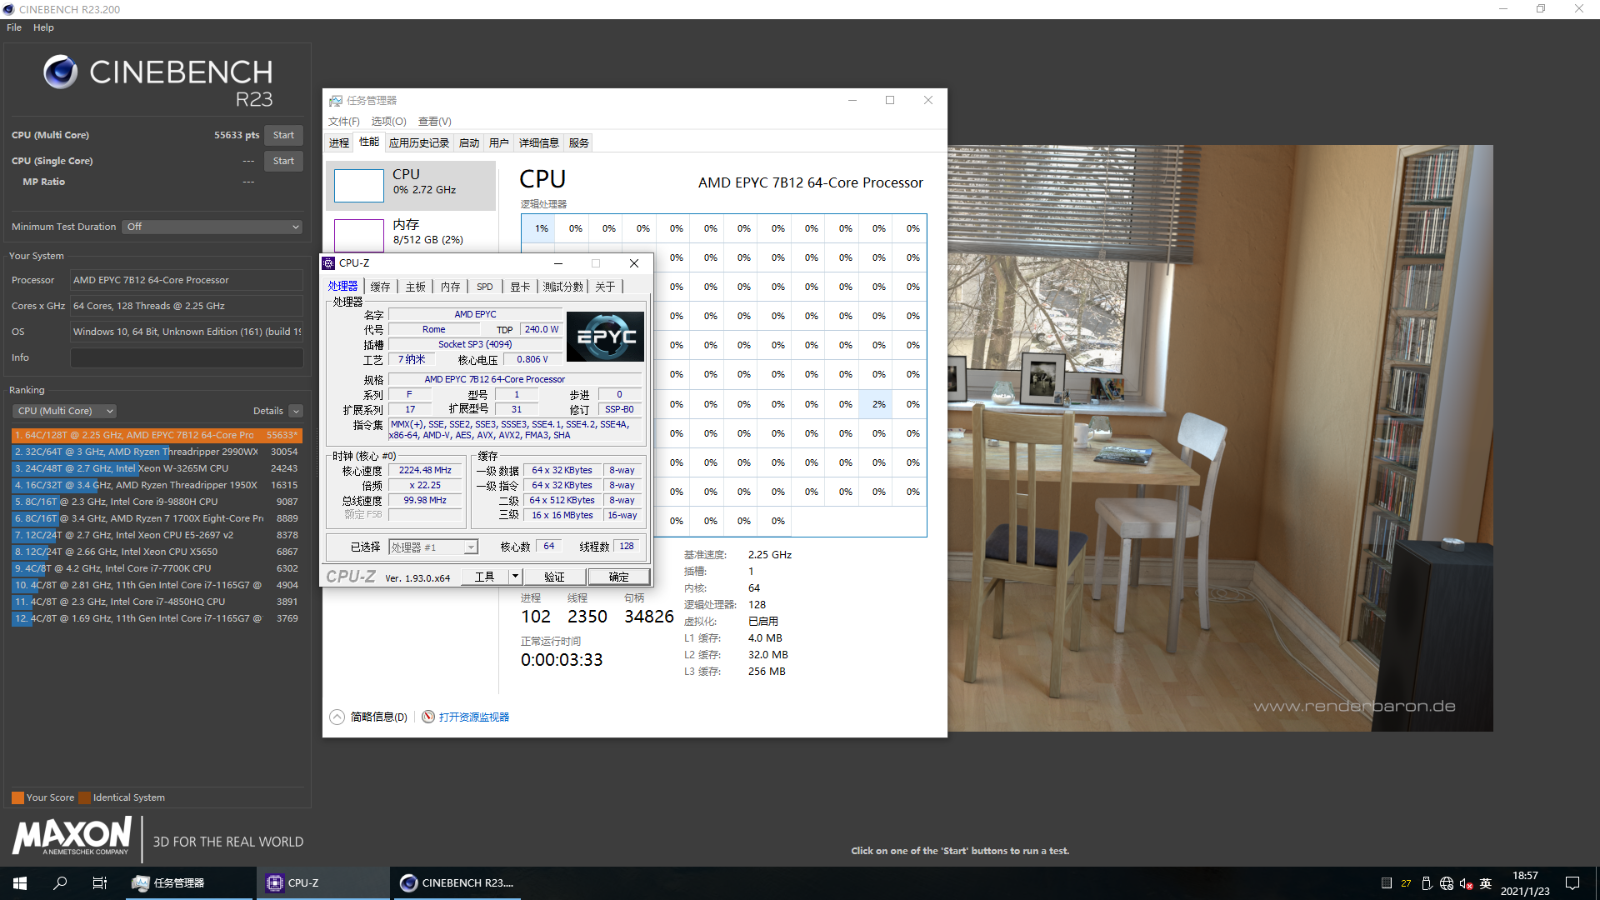Open the CPU-Z processor selection dropdown

tap(433, 547)
